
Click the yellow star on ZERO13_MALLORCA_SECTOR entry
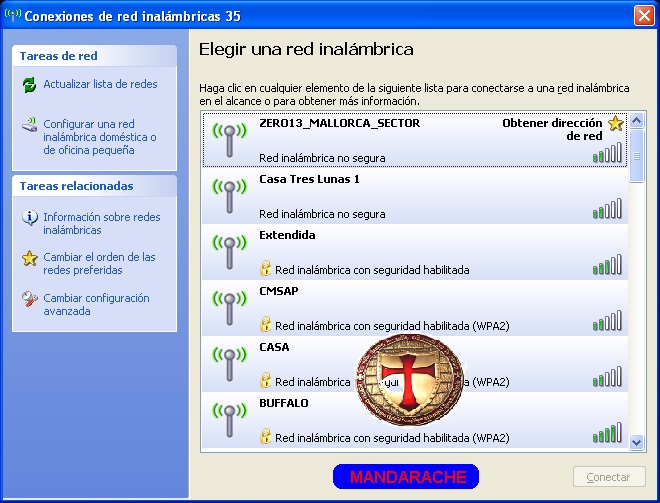(x=616, y=124)
